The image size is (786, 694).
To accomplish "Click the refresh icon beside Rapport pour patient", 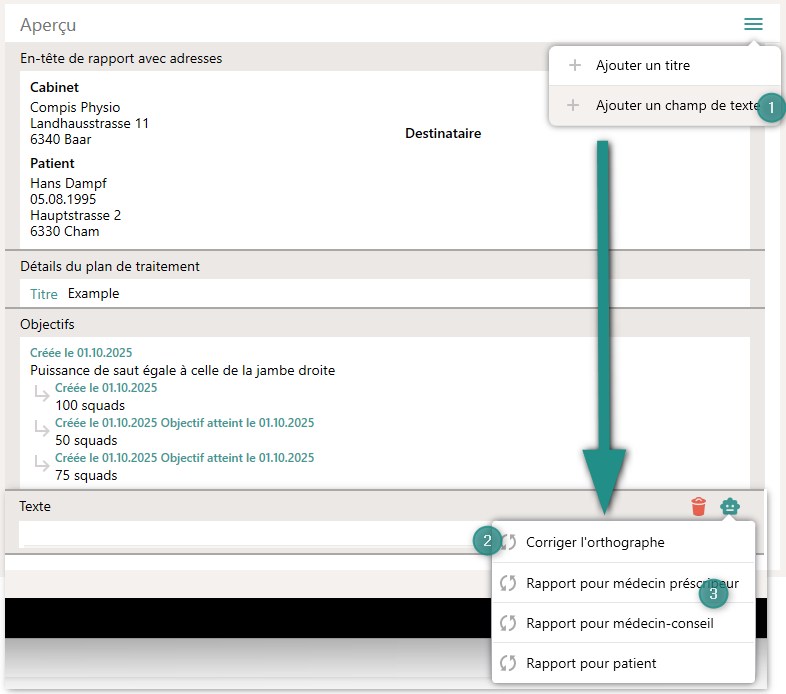I will click(x=508, y=663).
